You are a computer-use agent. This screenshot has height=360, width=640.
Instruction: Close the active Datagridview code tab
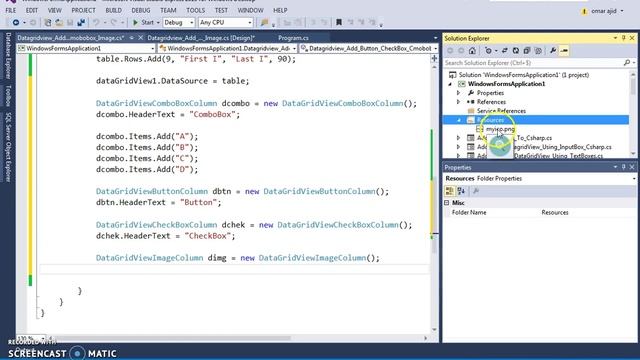click(x=140, y=38)
